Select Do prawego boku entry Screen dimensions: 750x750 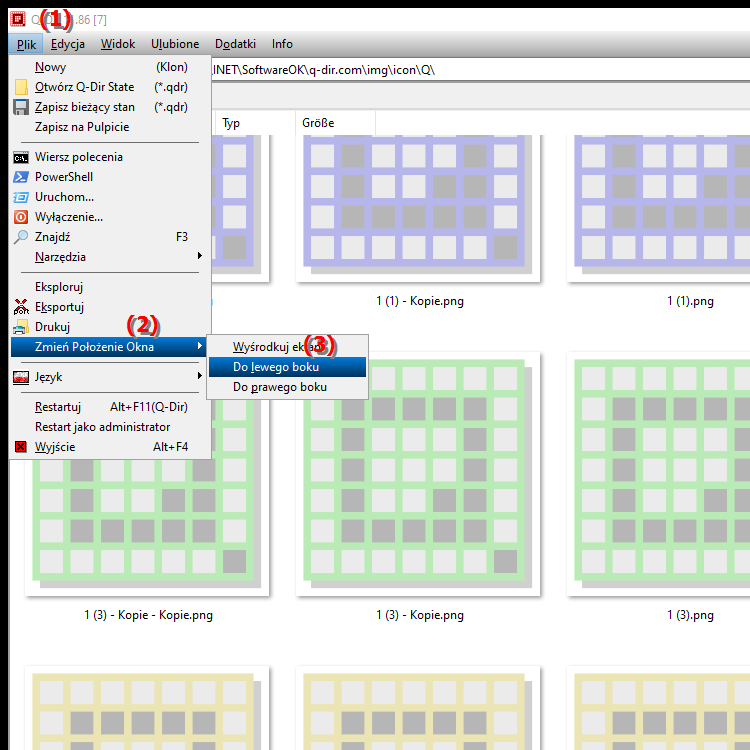(280, 387)
